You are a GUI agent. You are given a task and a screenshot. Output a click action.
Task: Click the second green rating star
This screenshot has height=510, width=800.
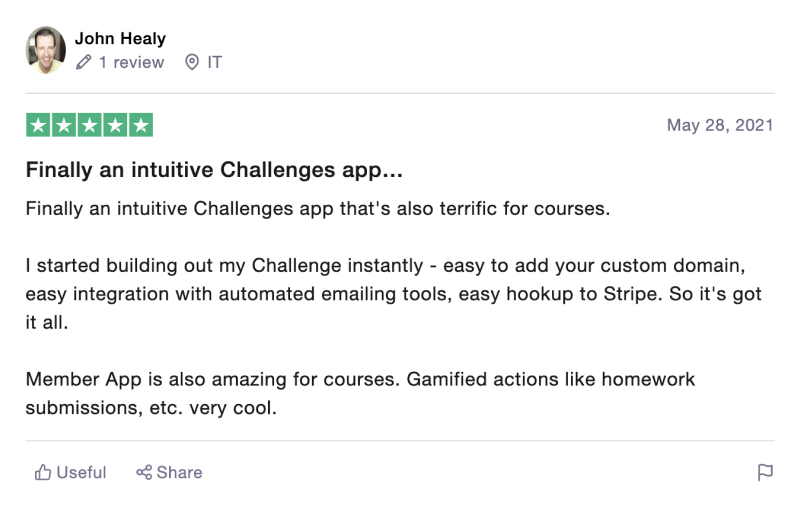64,125
